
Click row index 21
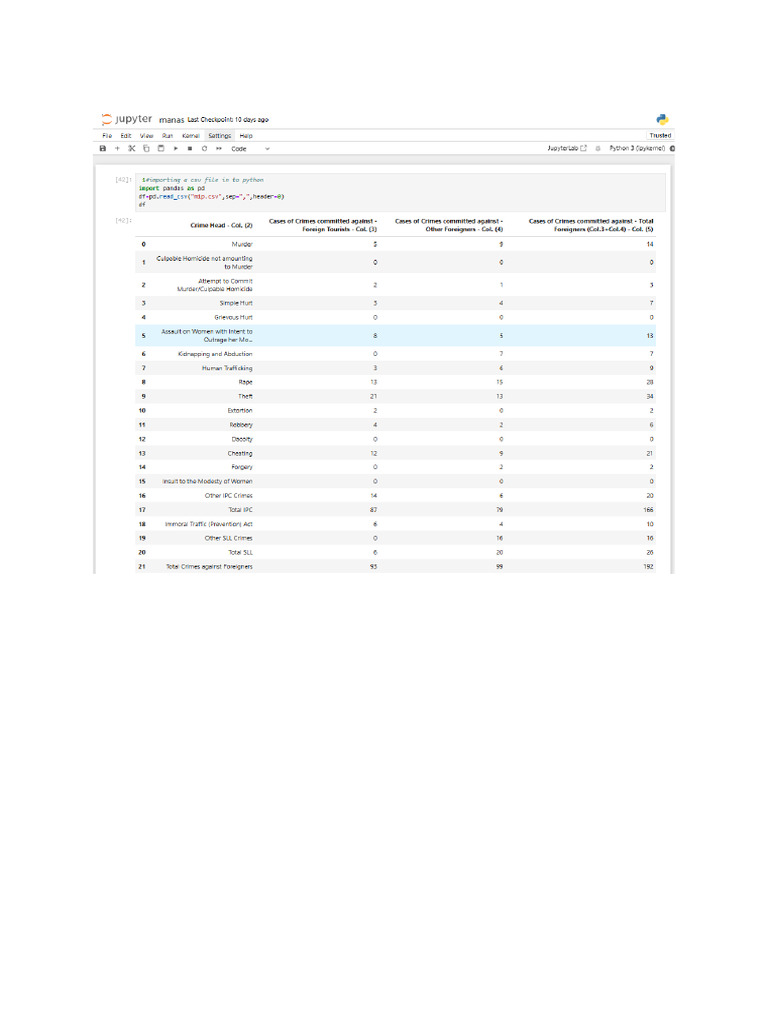(142, 567)
